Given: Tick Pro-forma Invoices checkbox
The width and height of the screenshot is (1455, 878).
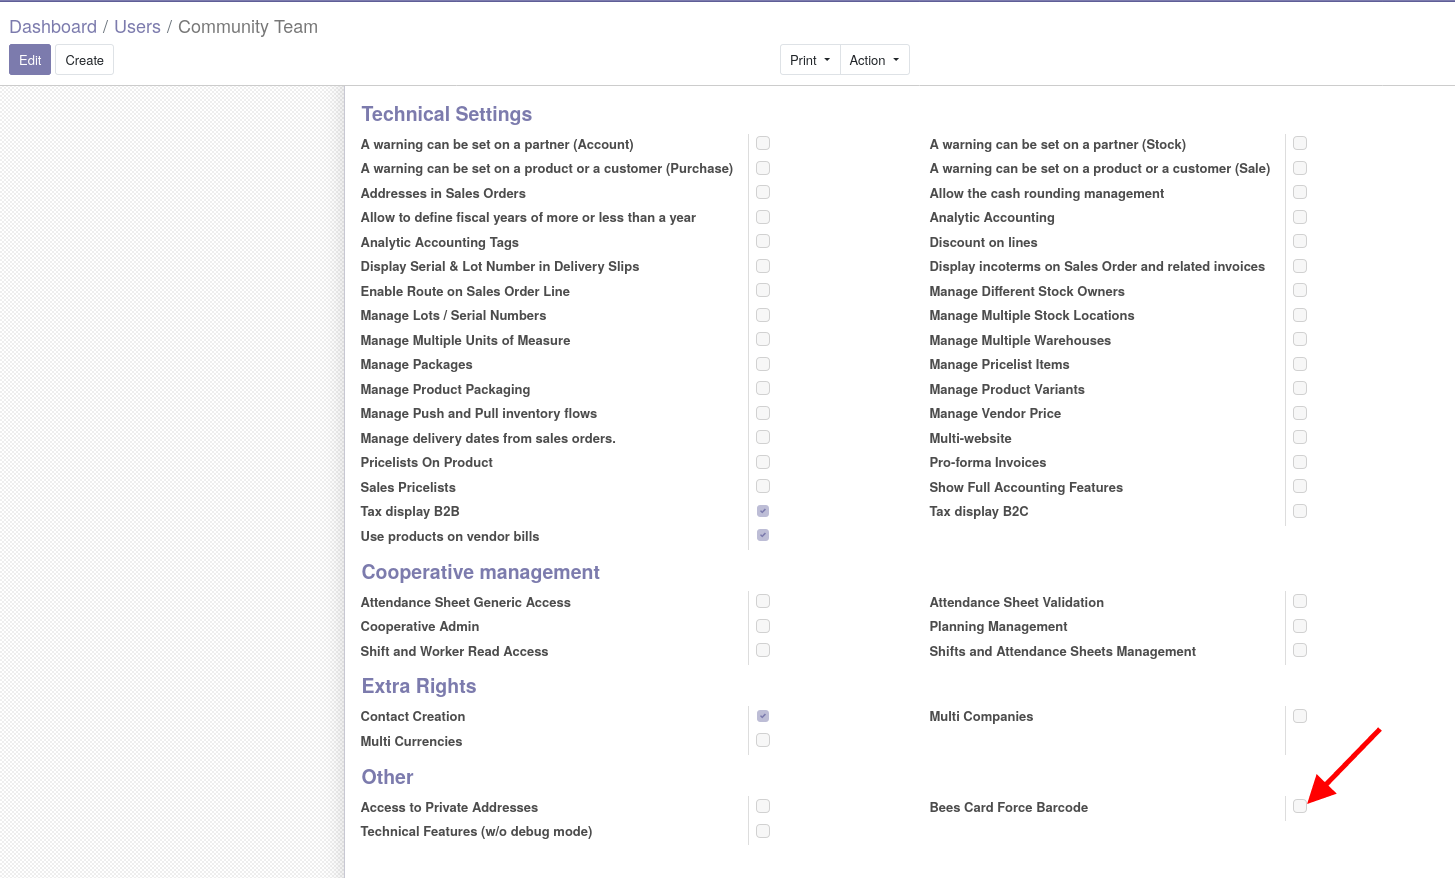Looking at the screenshot, I should point(1300,462).
